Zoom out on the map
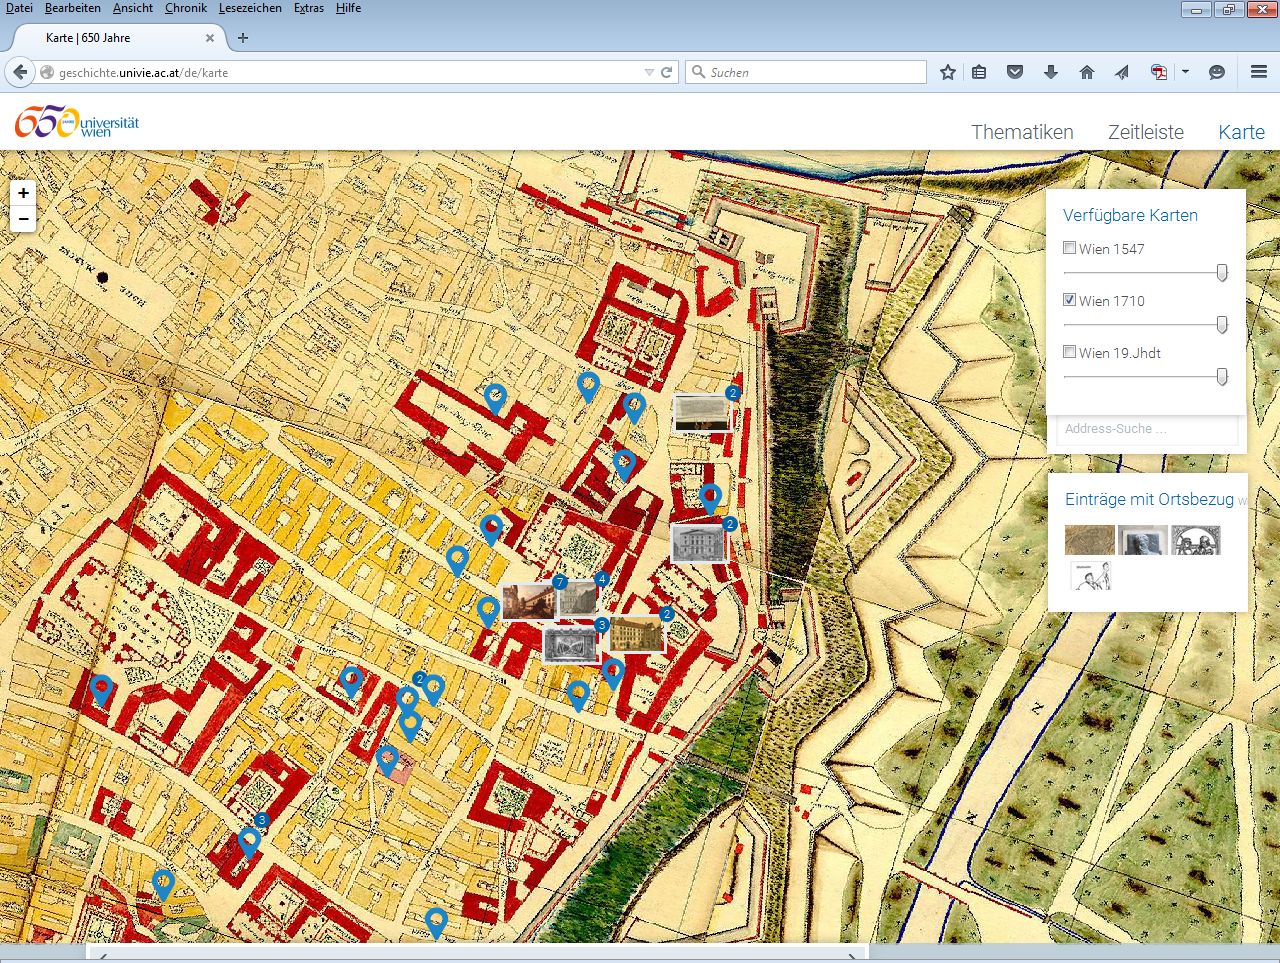This screenshot has width=1280, height=963. click(x=23, y=219)
